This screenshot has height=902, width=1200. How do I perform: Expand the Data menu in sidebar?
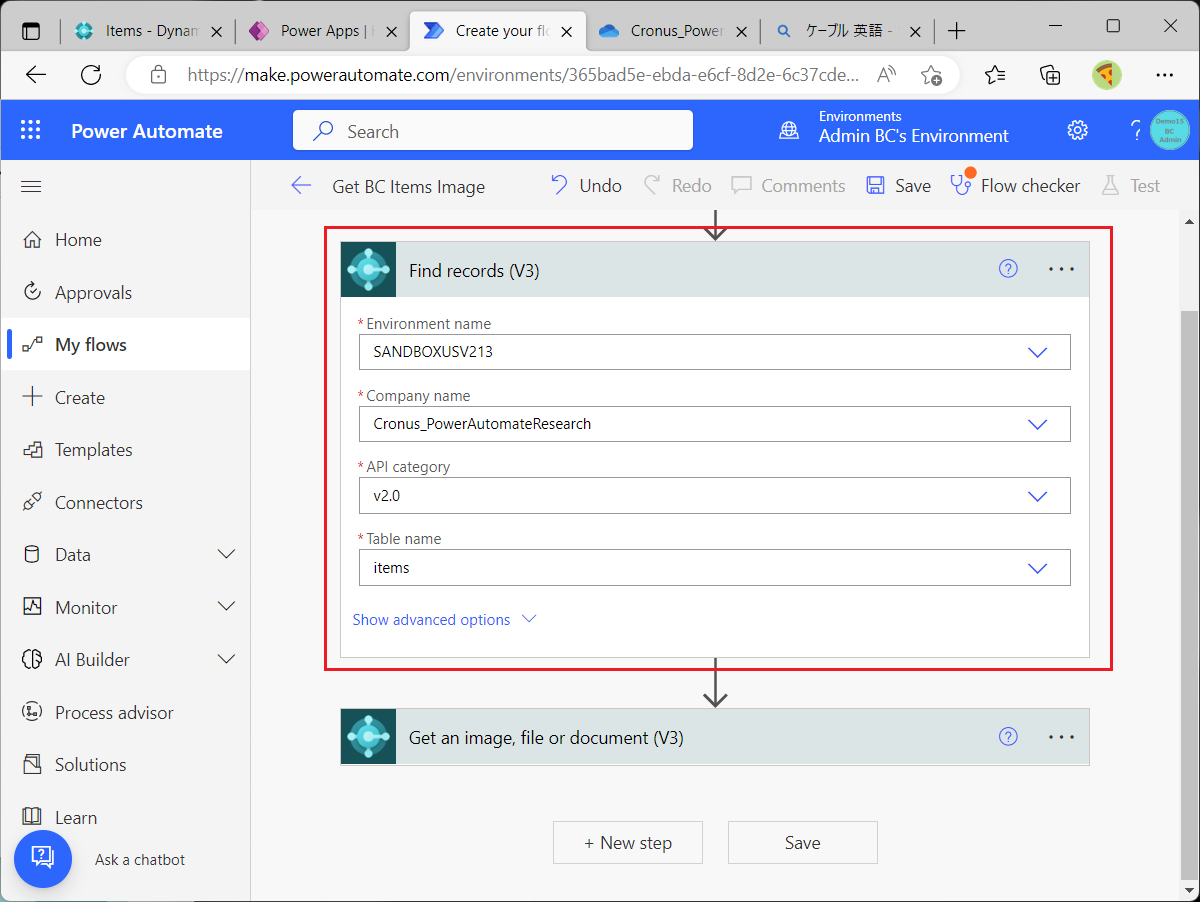(227, 555)
